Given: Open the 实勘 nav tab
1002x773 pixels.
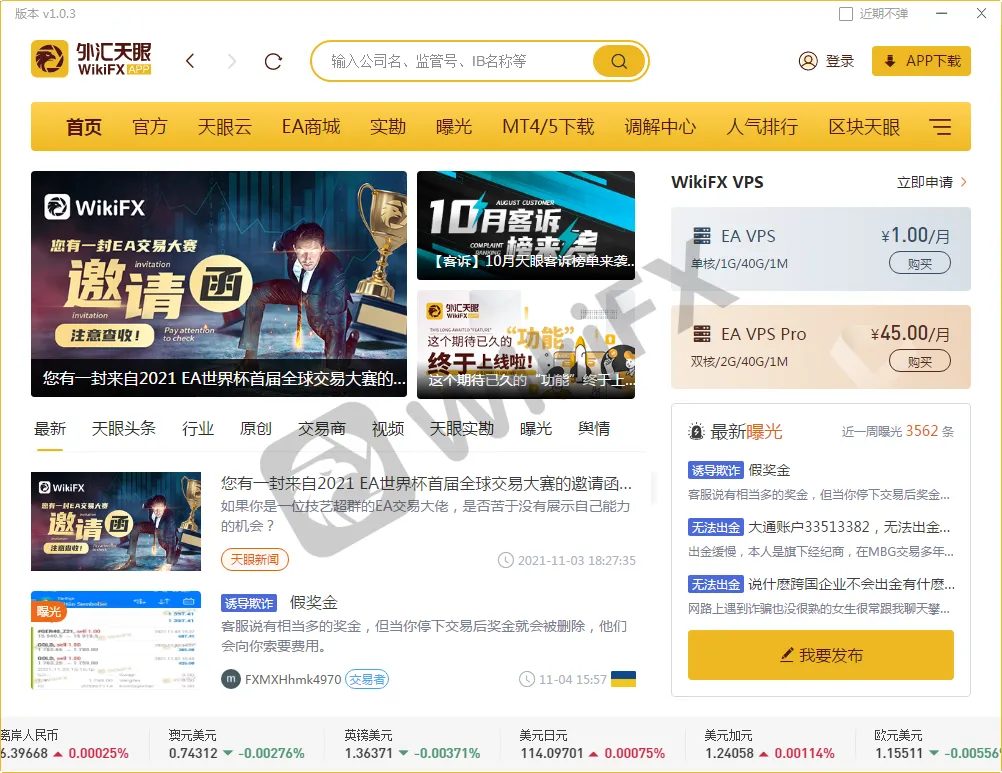Looking at the screenshot, I should (388, 126).
